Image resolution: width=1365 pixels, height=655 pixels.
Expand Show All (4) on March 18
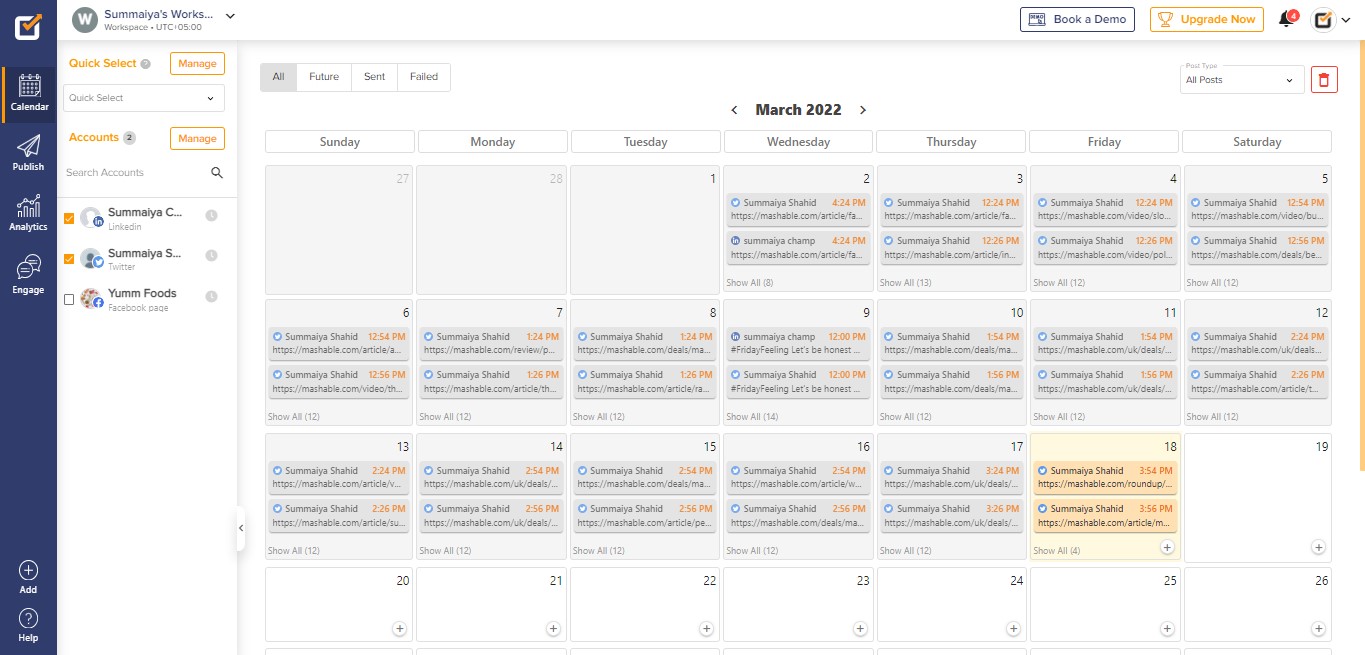[x=1056, y=551]
